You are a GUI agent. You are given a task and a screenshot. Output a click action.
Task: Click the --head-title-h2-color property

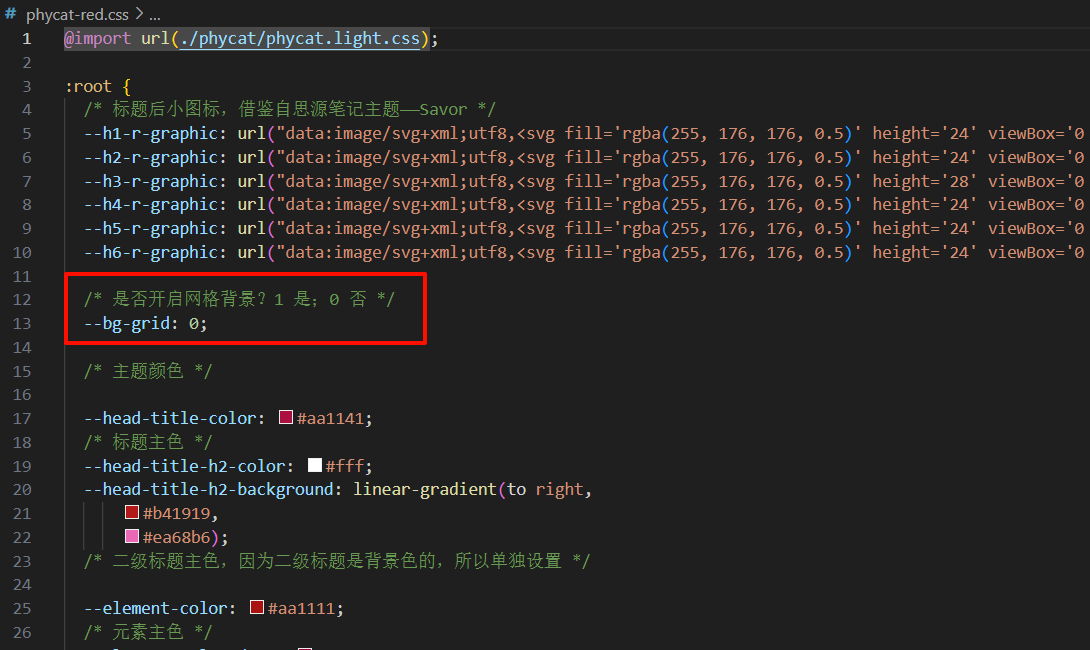click(x=184, y=466)
